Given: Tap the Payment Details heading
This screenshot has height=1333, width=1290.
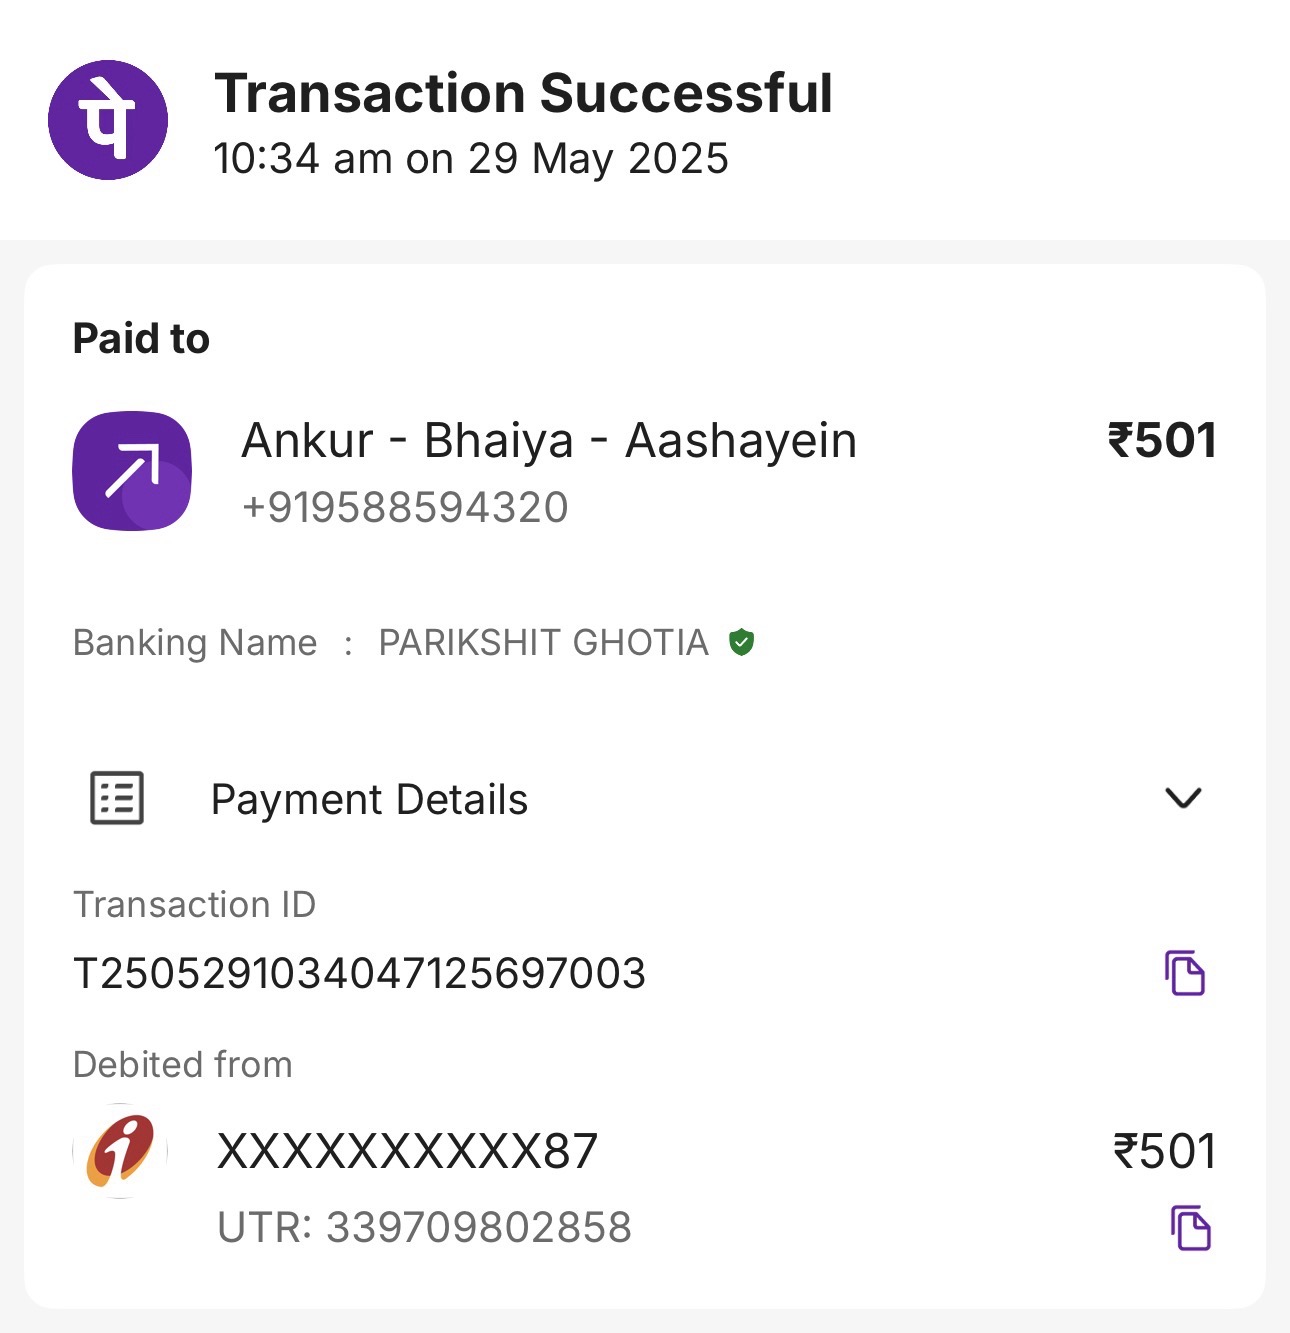Looking at the screenshot, I should tap(369, 800).
